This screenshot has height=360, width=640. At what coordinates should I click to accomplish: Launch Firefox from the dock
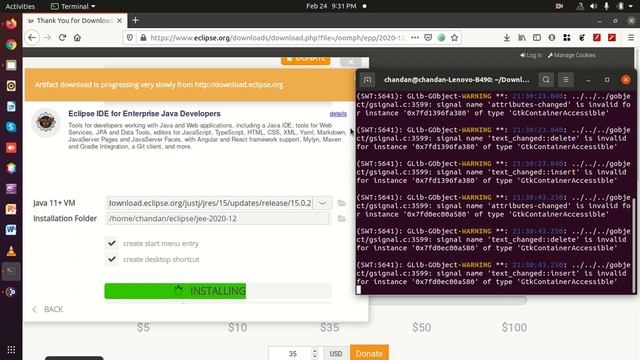click(x=11, y=24)
